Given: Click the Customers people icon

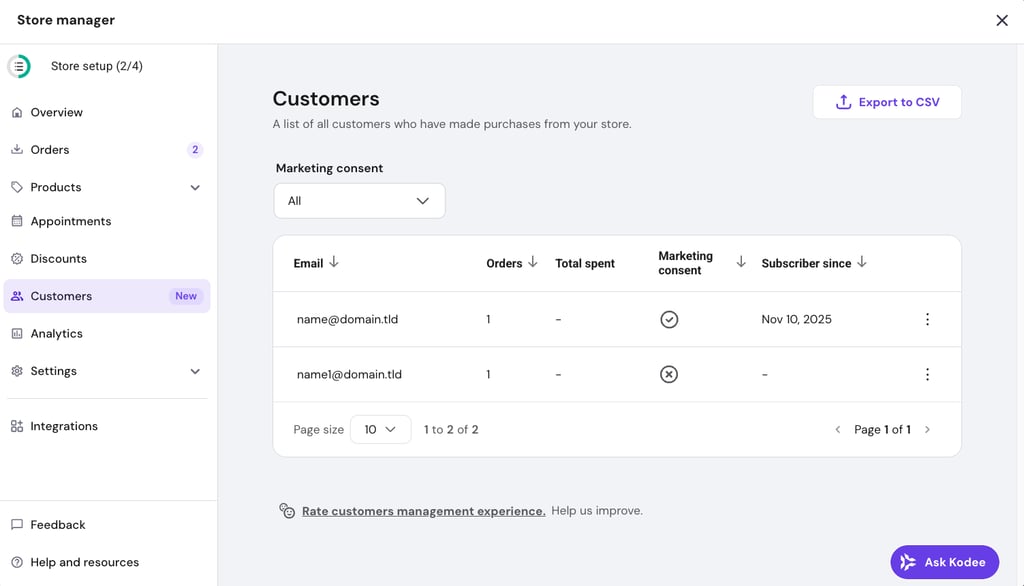Looking at the screenshot, I should coord(17,296).
